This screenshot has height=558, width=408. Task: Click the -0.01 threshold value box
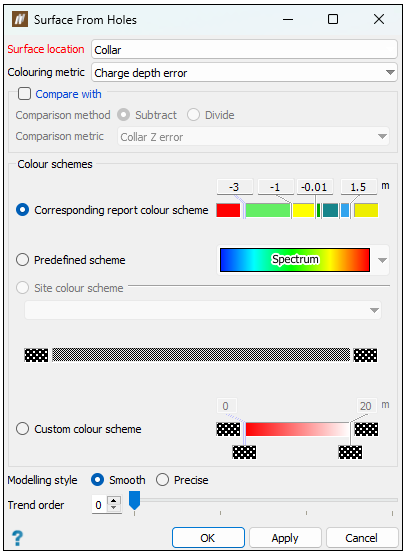coord(315,187)
